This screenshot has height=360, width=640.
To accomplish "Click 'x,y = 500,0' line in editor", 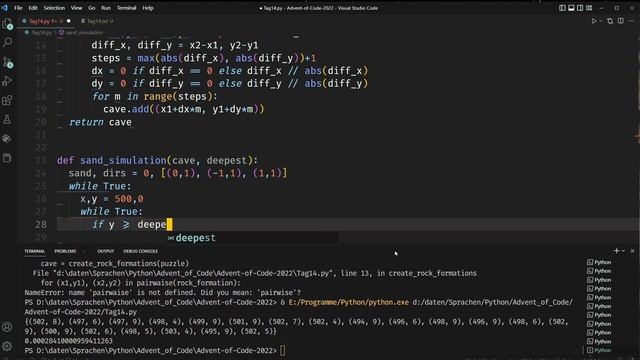I will [112, 199].
